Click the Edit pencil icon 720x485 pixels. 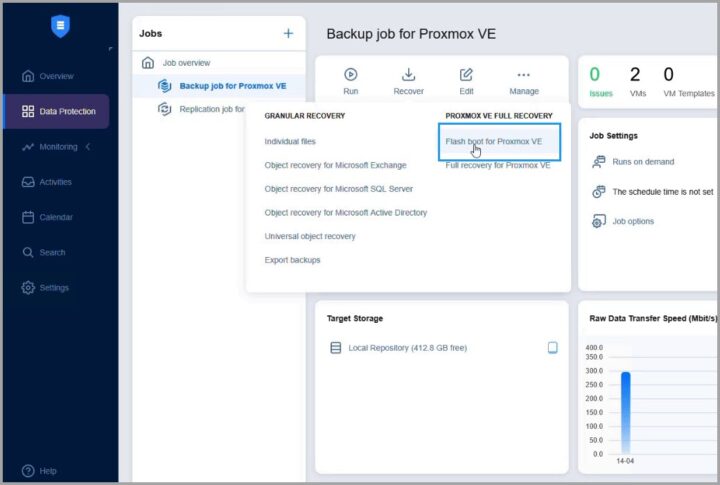[466, 75]
